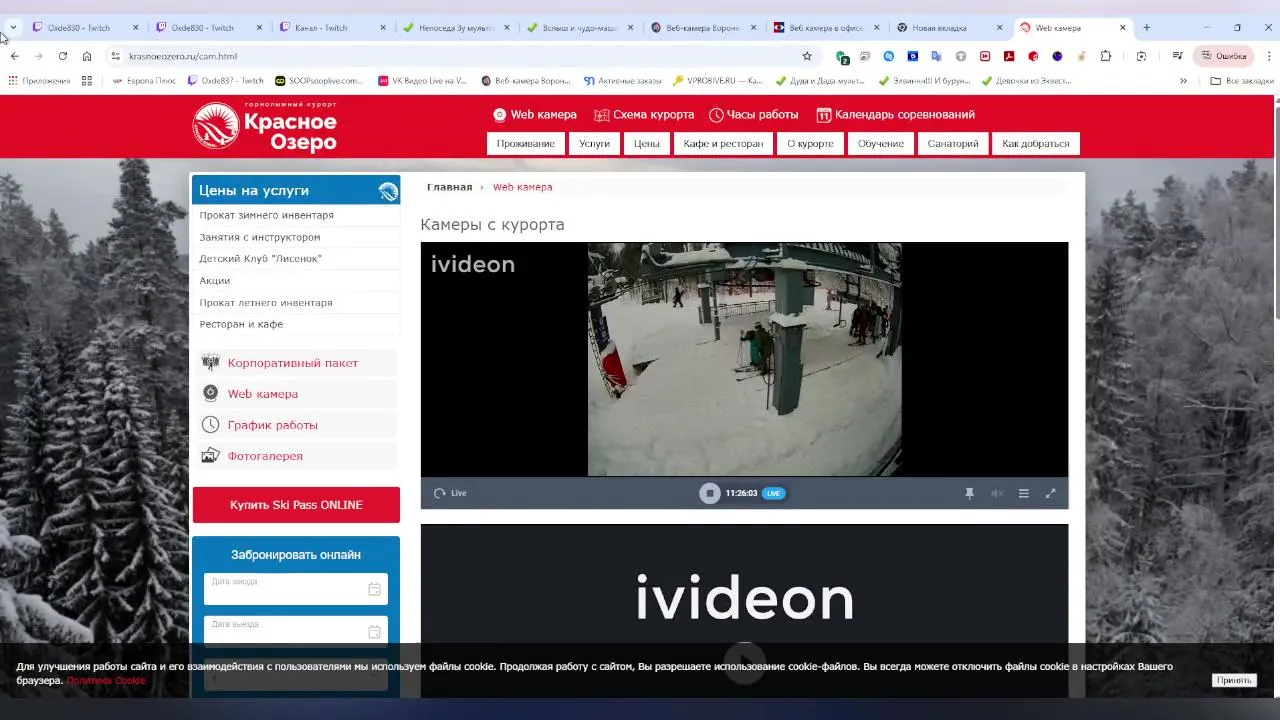Open Календарь соревнований in header
1280x720 pixels.
(x=896, y=115)
